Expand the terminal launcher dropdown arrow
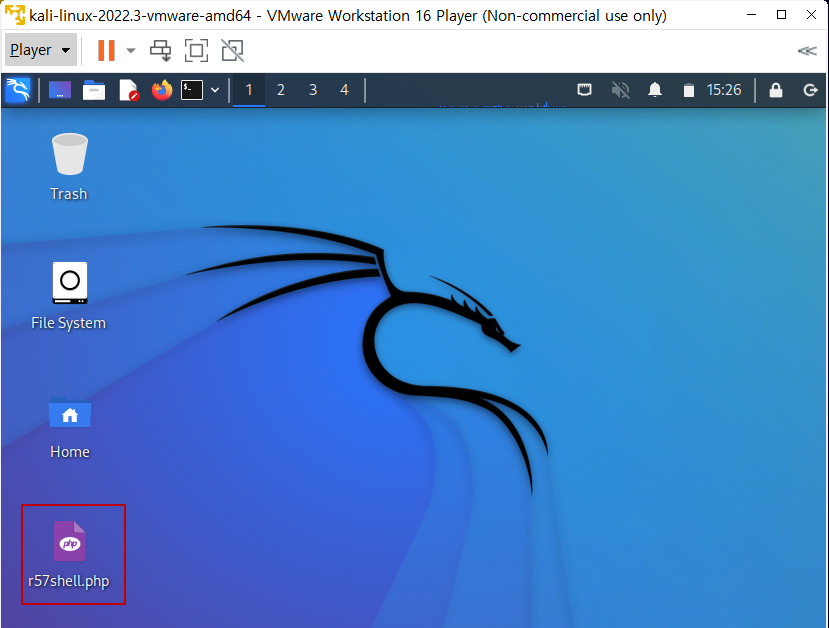This screenshot has height=628, width=829. 215,90
